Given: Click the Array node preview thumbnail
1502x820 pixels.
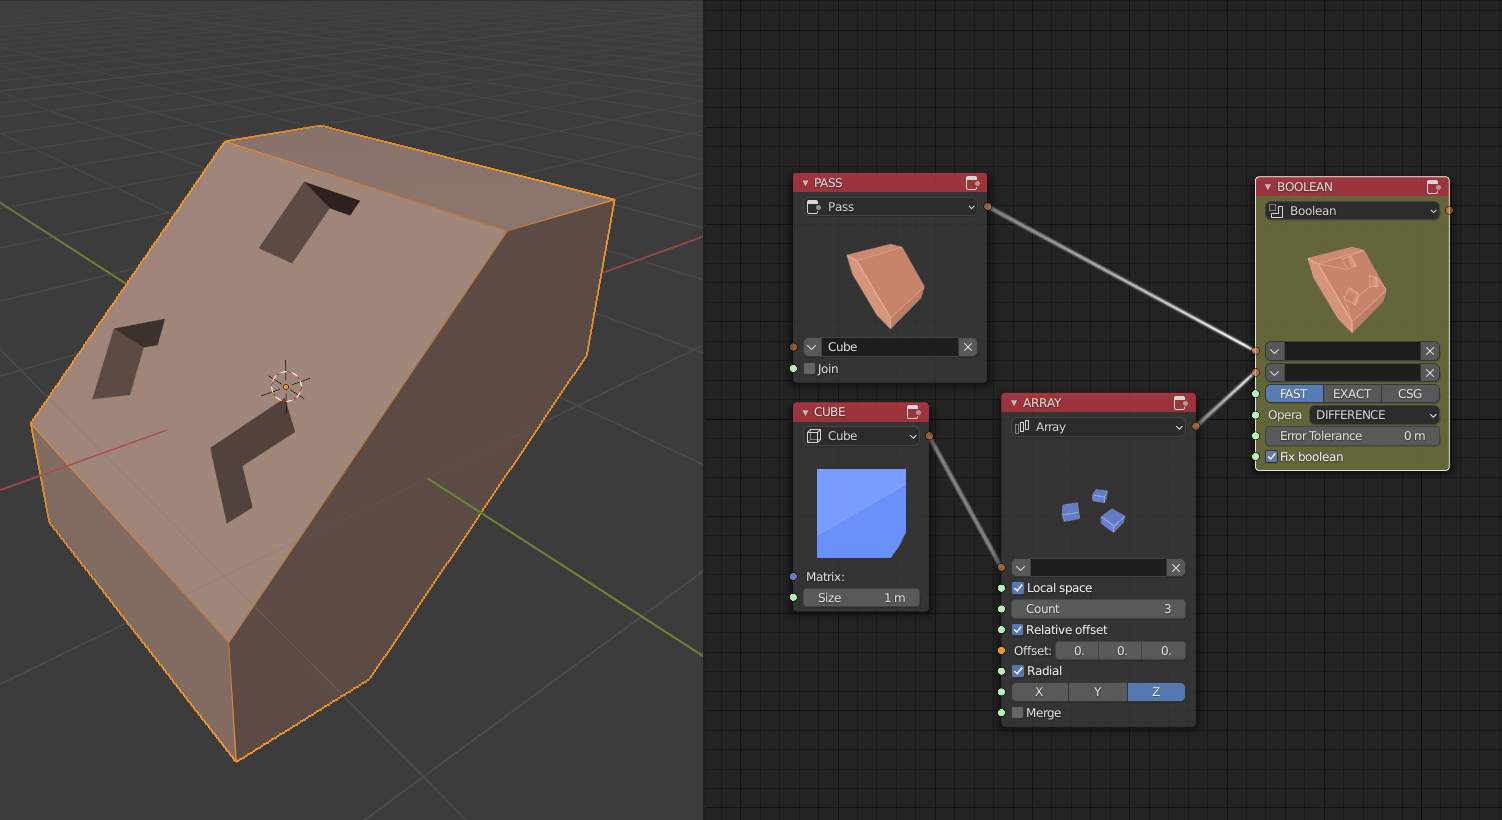Looking at the screenshot, I should point(1093,510).
